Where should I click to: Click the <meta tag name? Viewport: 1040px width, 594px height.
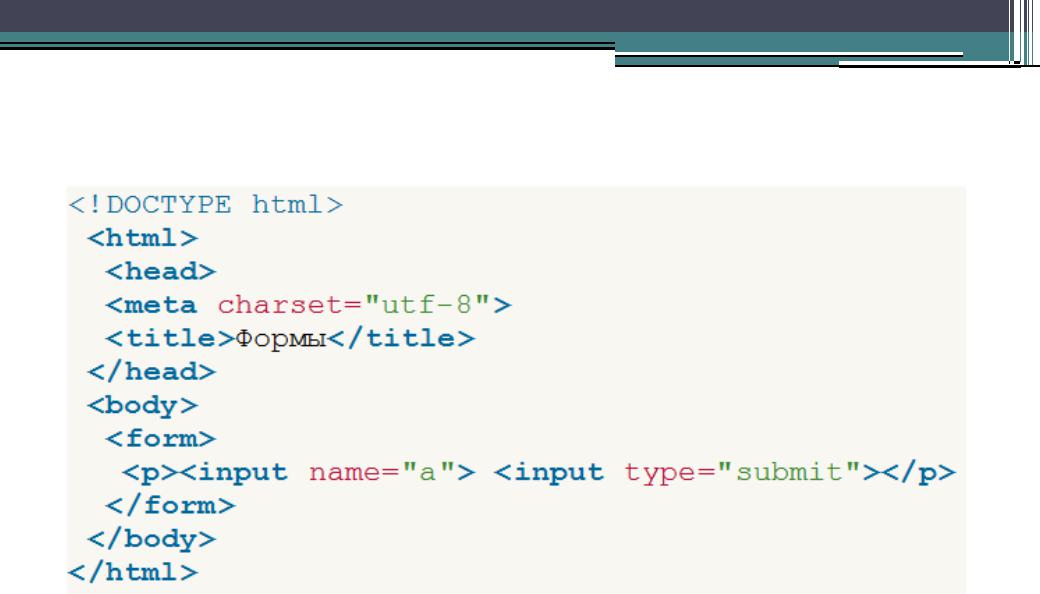tap(151, 305)
